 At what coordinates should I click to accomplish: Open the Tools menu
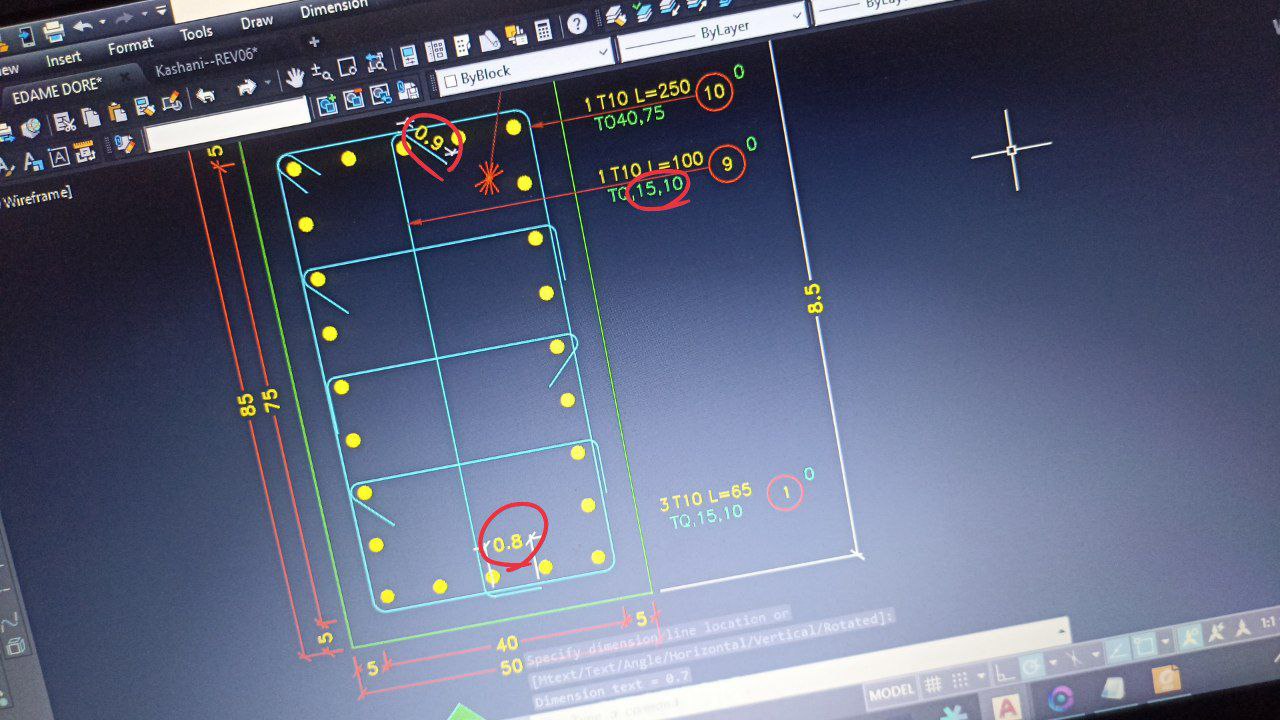point(196,33)
